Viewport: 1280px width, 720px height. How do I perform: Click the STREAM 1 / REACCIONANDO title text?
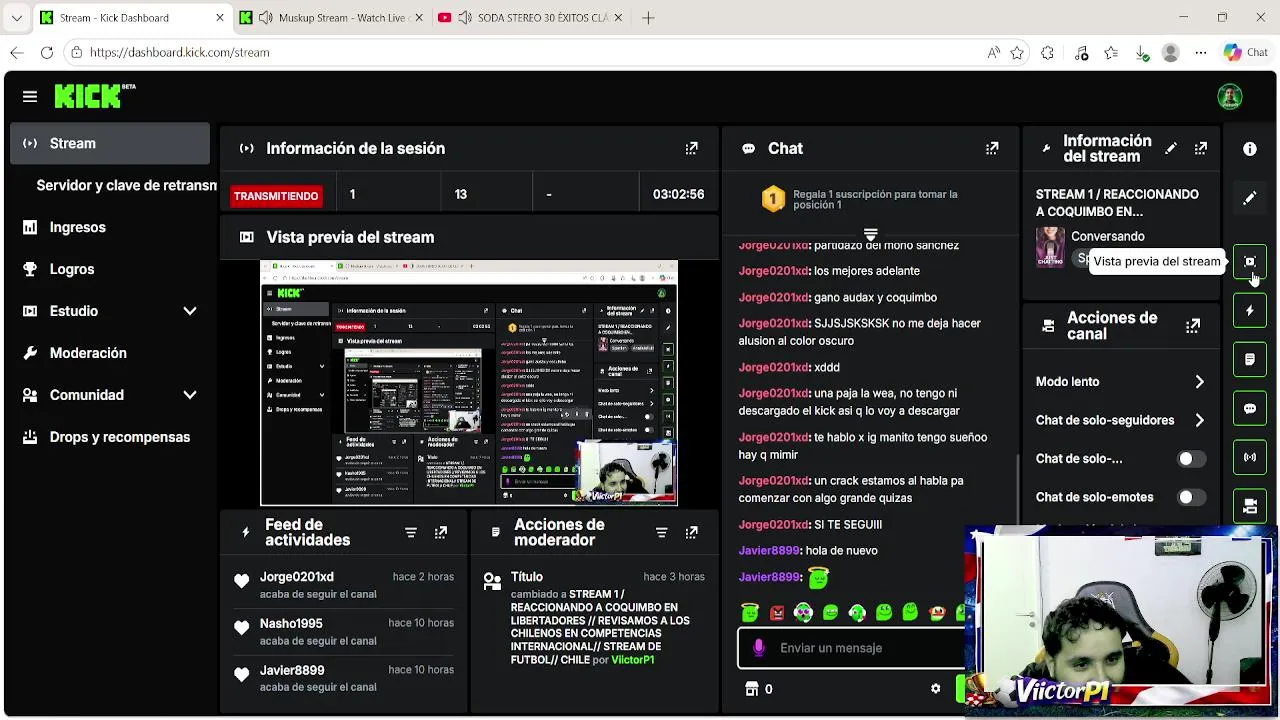tap(1117, 203)
